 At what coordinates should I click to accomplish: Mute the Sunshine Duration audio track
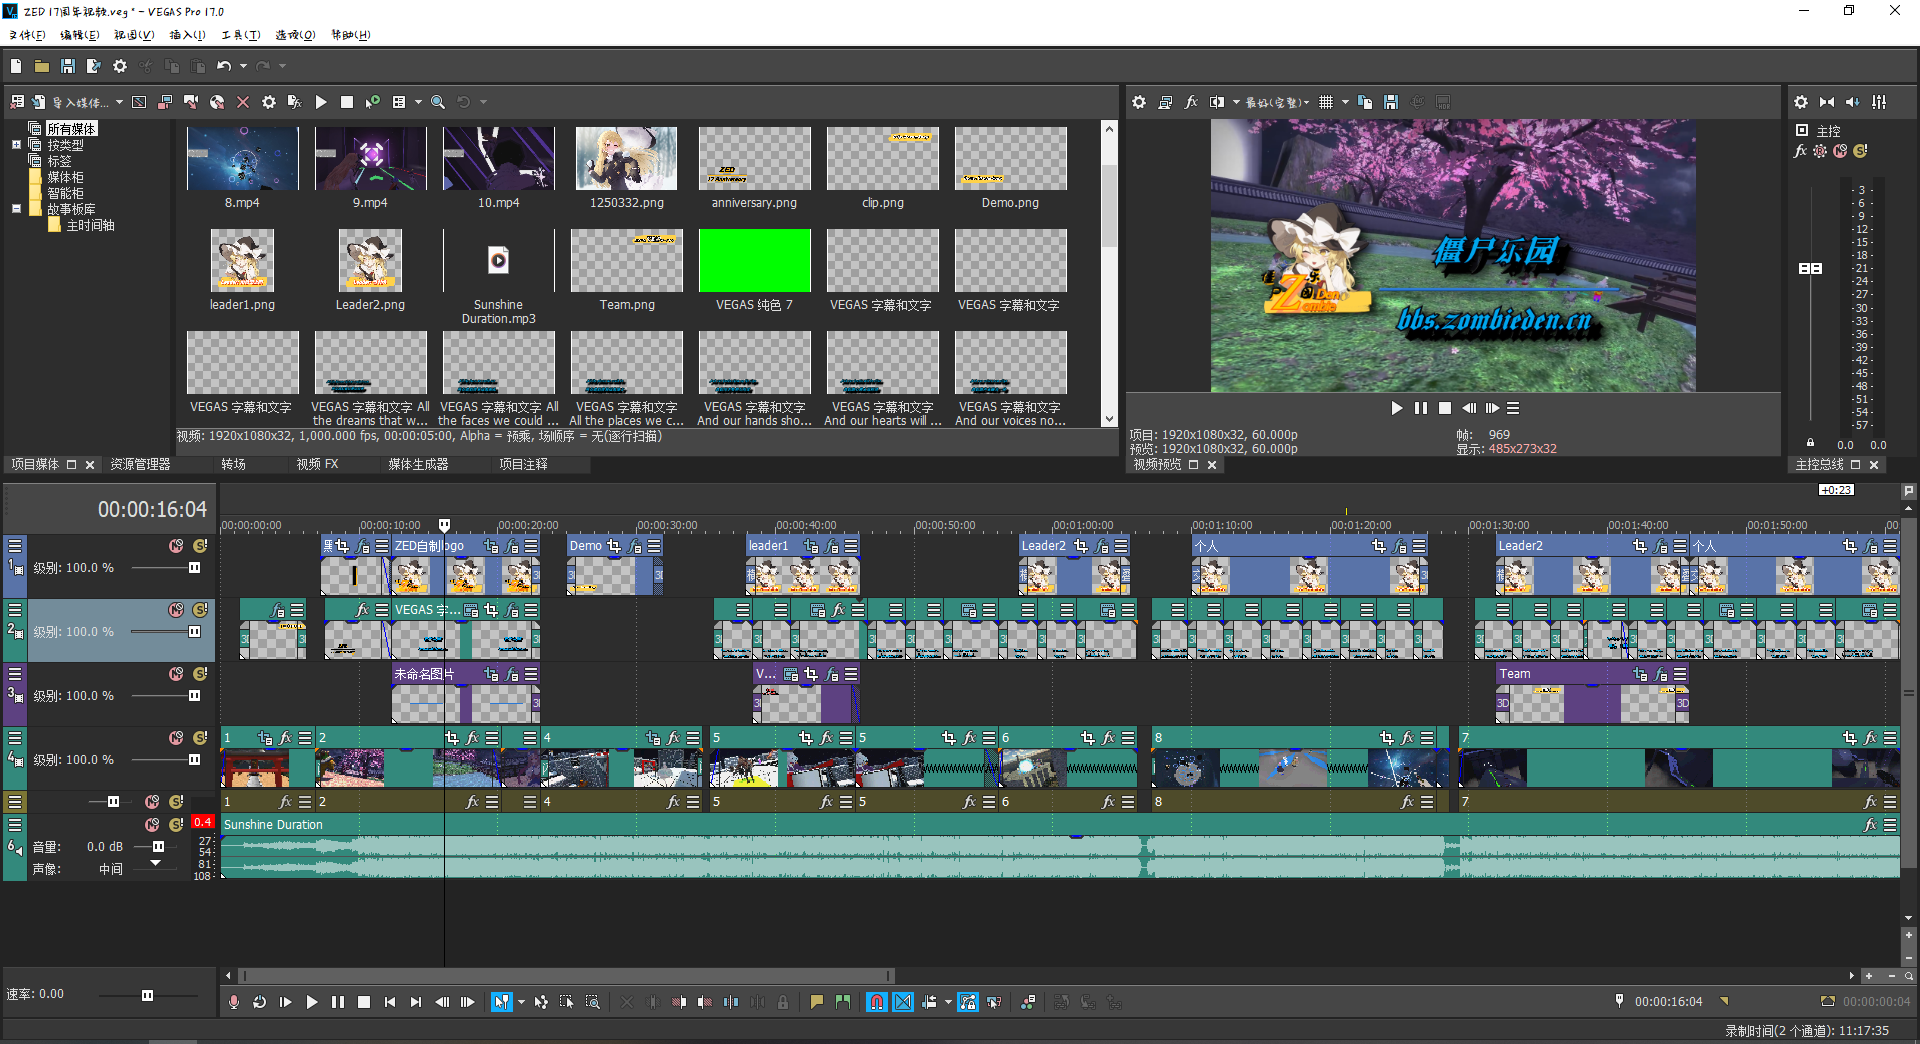click(x=152, y=825)
